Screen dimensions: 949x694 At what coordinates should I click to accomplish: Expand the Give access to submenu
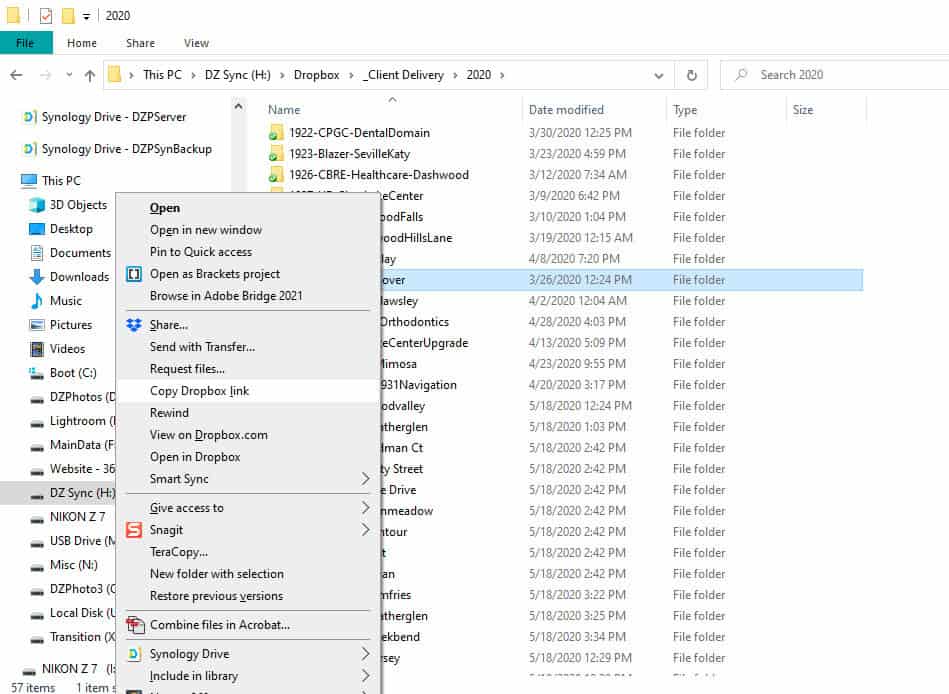(x=365, y=508)
